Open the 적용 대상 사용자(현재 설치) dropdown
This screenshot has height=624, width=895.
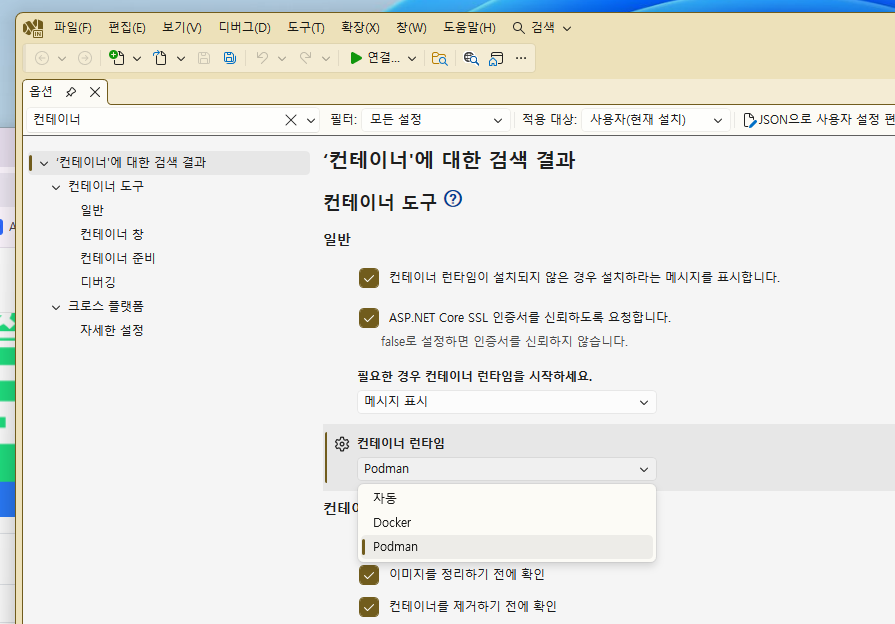[656, 120]
